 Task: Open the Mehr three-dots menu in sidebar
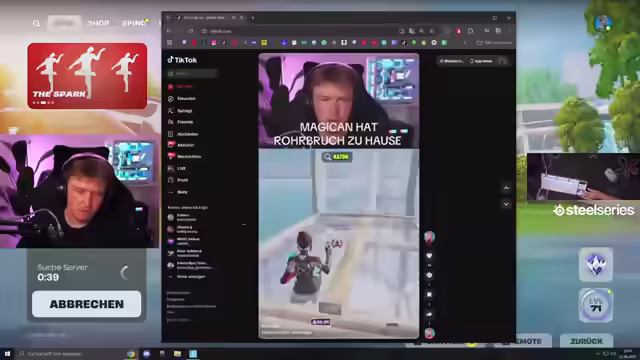pyautogui.click(x=178, y=192)
